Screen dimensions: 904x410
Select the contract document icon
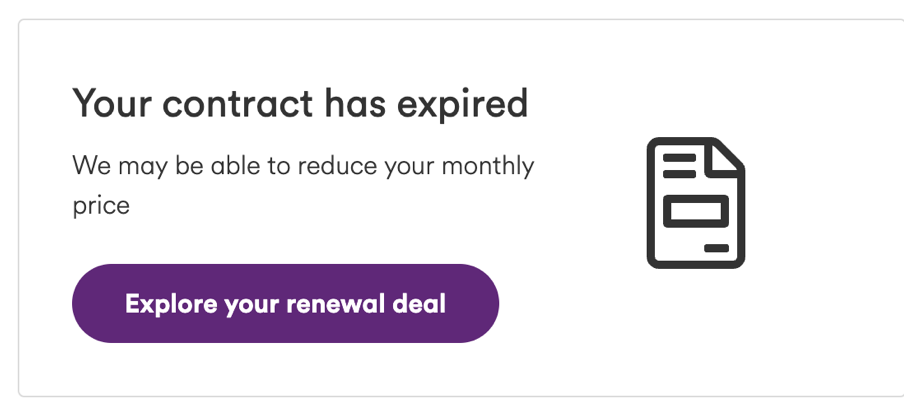(x=696, y=203)
